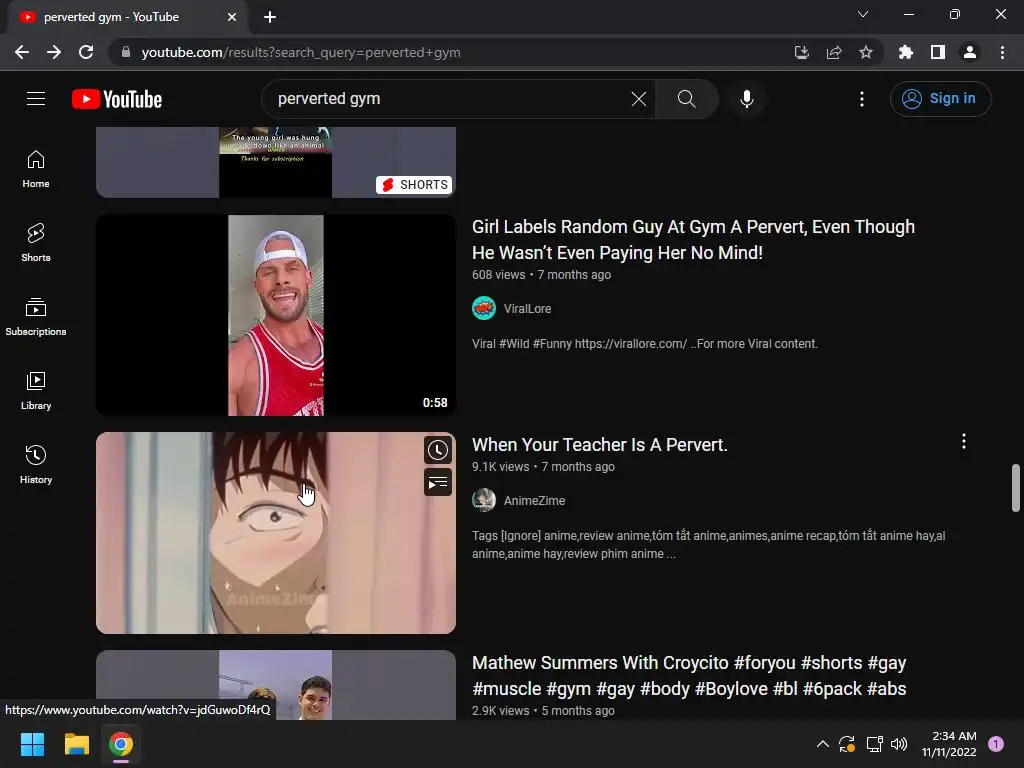
Task: Click the '608 views • 7 months ago' text
Action: tap(541, 275)
